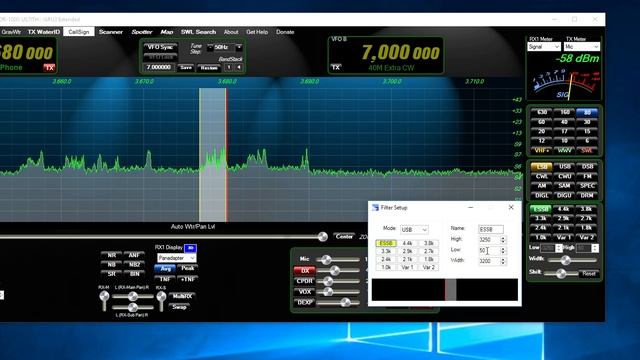
Task: Click the Swap button
Action: 179,307
